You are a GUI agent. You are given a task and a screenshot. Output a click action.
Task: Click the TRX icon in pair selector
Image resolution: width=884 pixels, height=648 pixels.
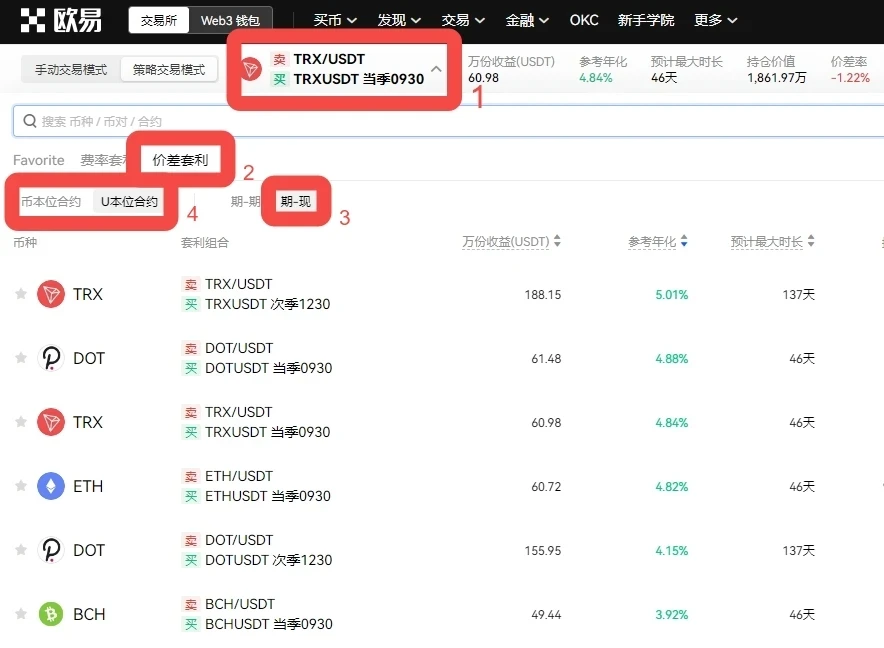click(253, 69)
